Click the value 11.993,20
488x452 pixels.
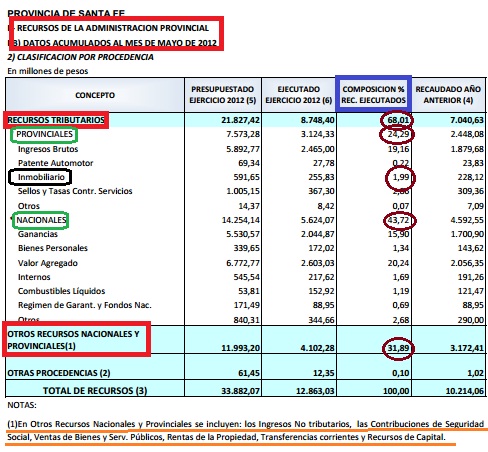pyautogui.click(x=240, y=348)
